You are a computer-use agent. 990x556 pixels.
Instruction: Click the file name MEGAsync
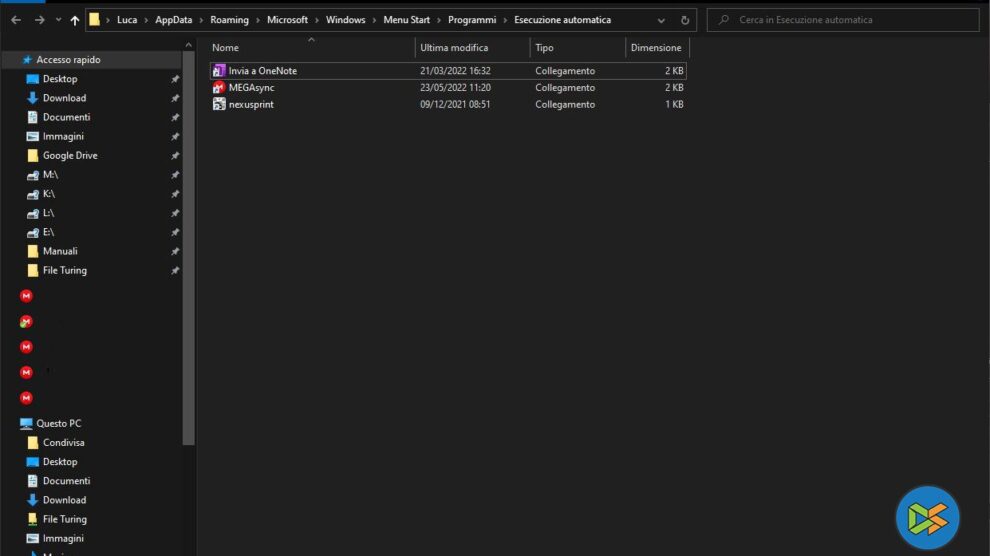coord(251,88)
